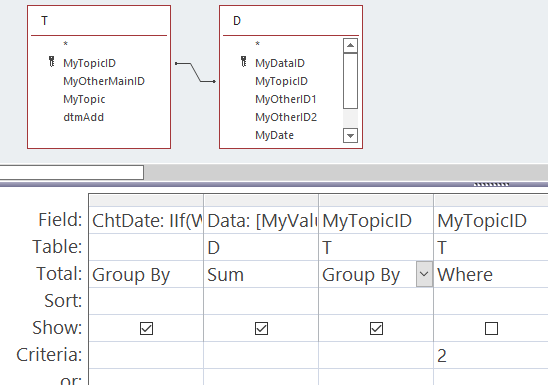
Task: Click the Sort cell under Data column
Action: point(261,301)
